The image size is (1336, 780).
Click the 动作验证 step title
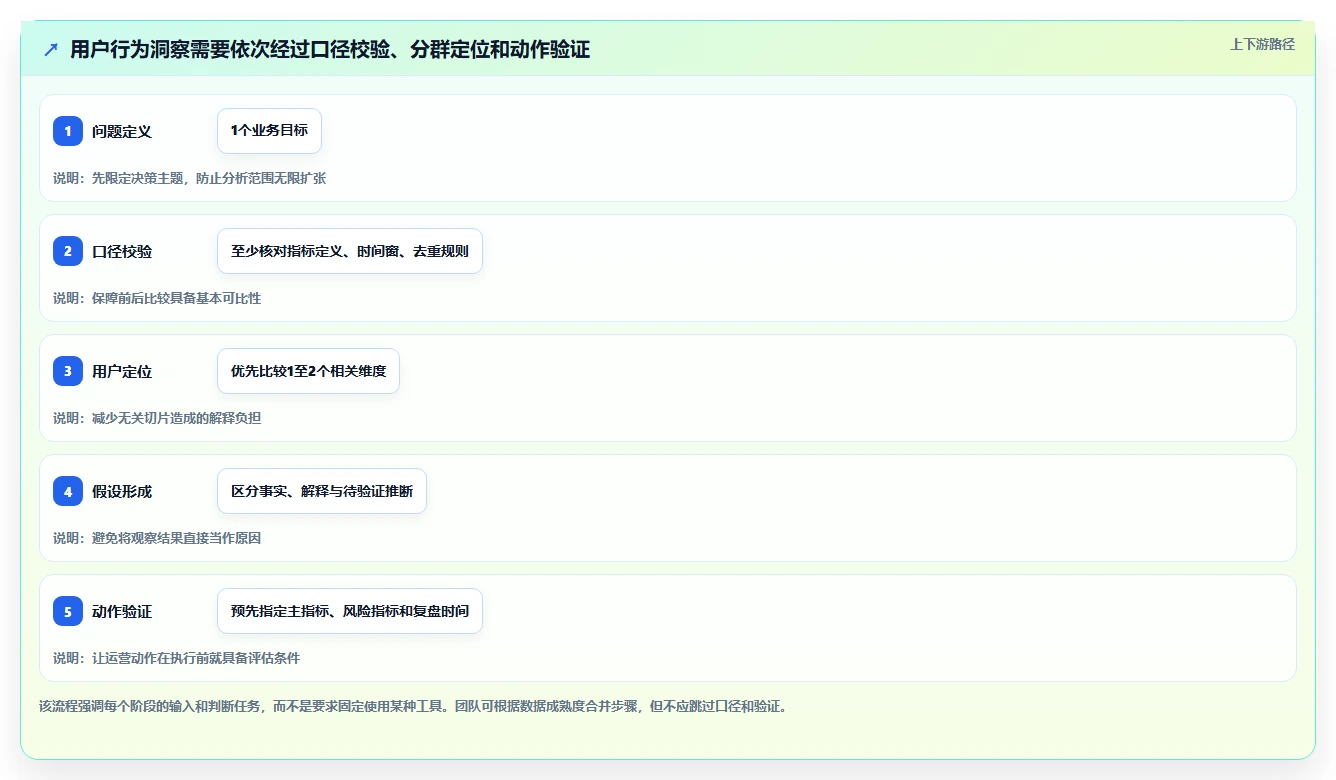click(x=122, y=611)
